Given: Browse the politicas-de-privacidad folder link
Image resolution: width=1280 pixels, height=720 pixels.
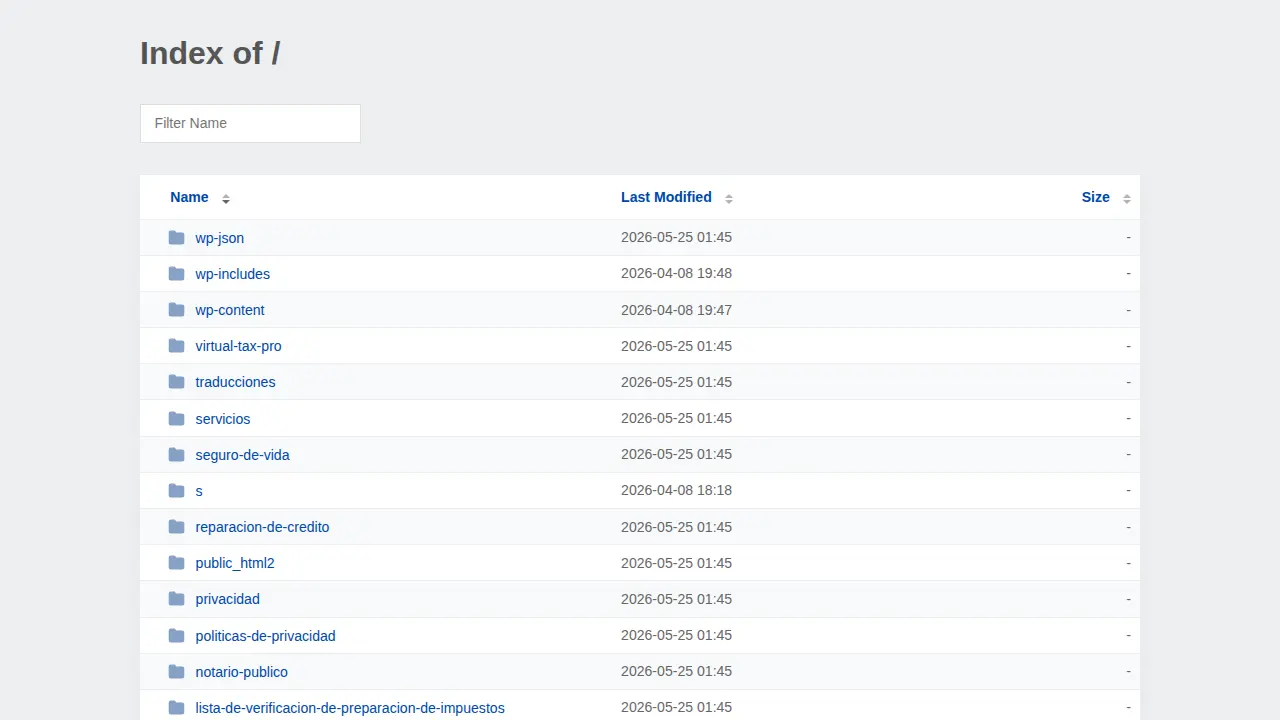Looking at the screenshot, I should 266,636.
